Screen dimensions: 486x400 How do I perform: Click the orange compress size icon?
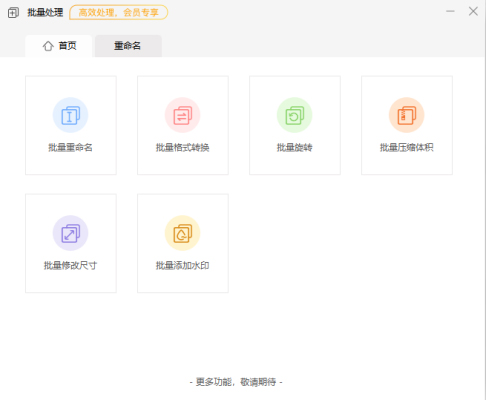point(407,115)
